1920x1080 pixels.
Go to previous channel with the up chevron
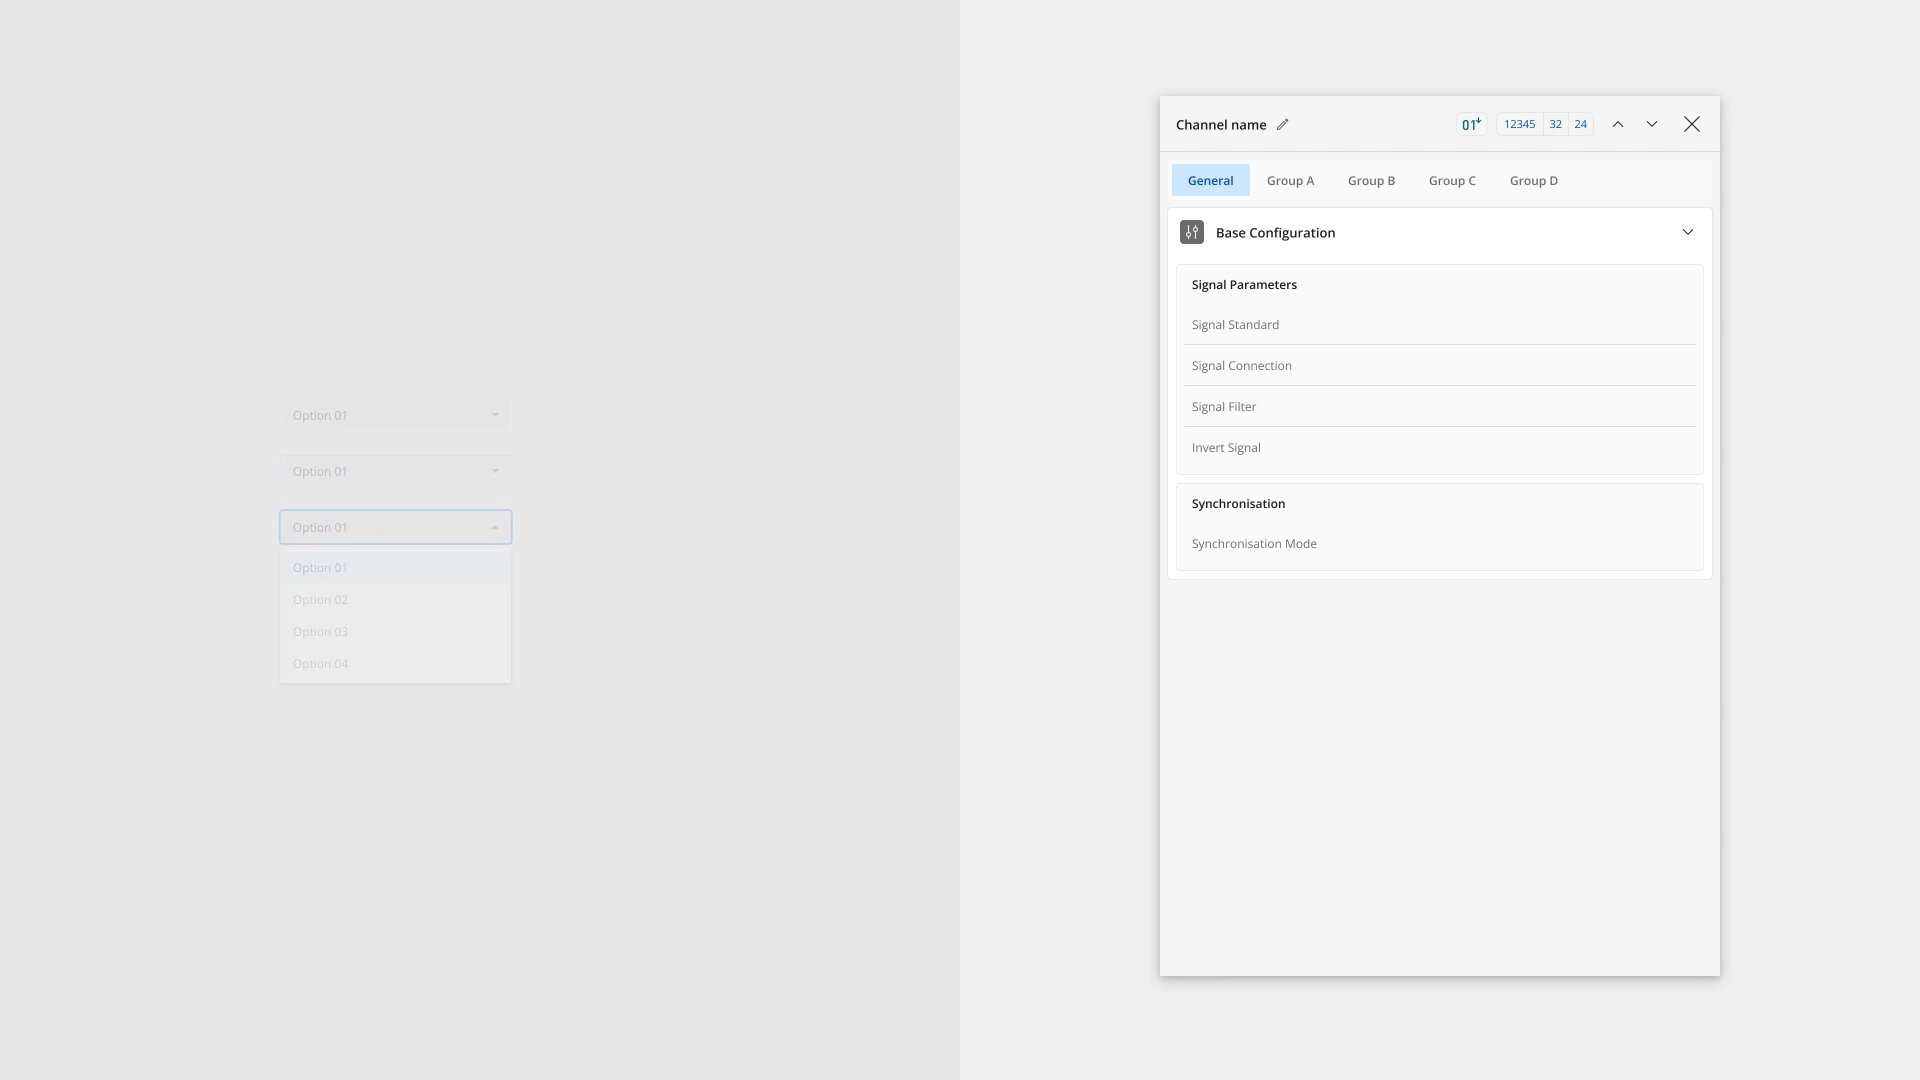tap(1618, 124)
